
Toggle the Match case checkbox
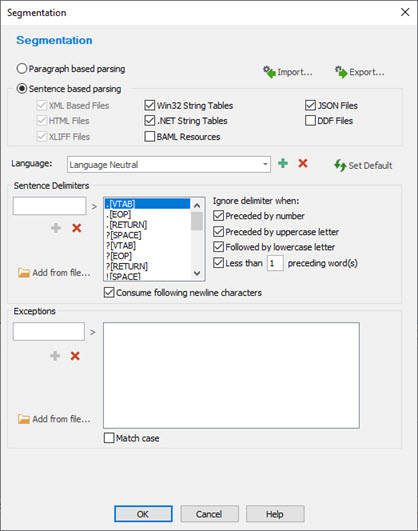pos(109,438)
